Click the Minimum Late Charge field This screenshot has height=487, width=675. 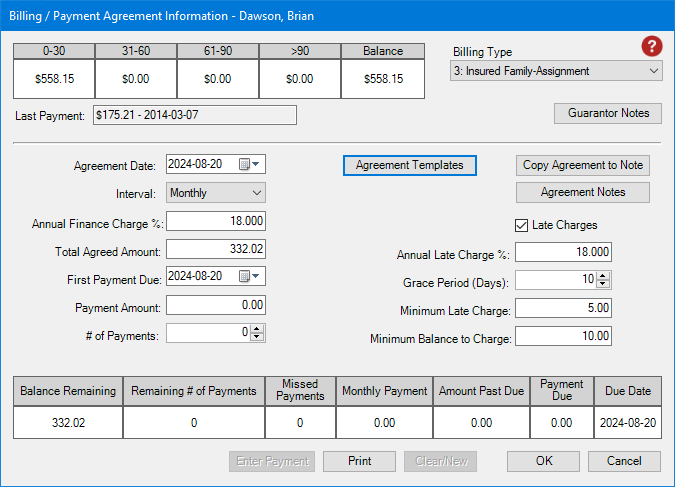click(x=563, y=309)
